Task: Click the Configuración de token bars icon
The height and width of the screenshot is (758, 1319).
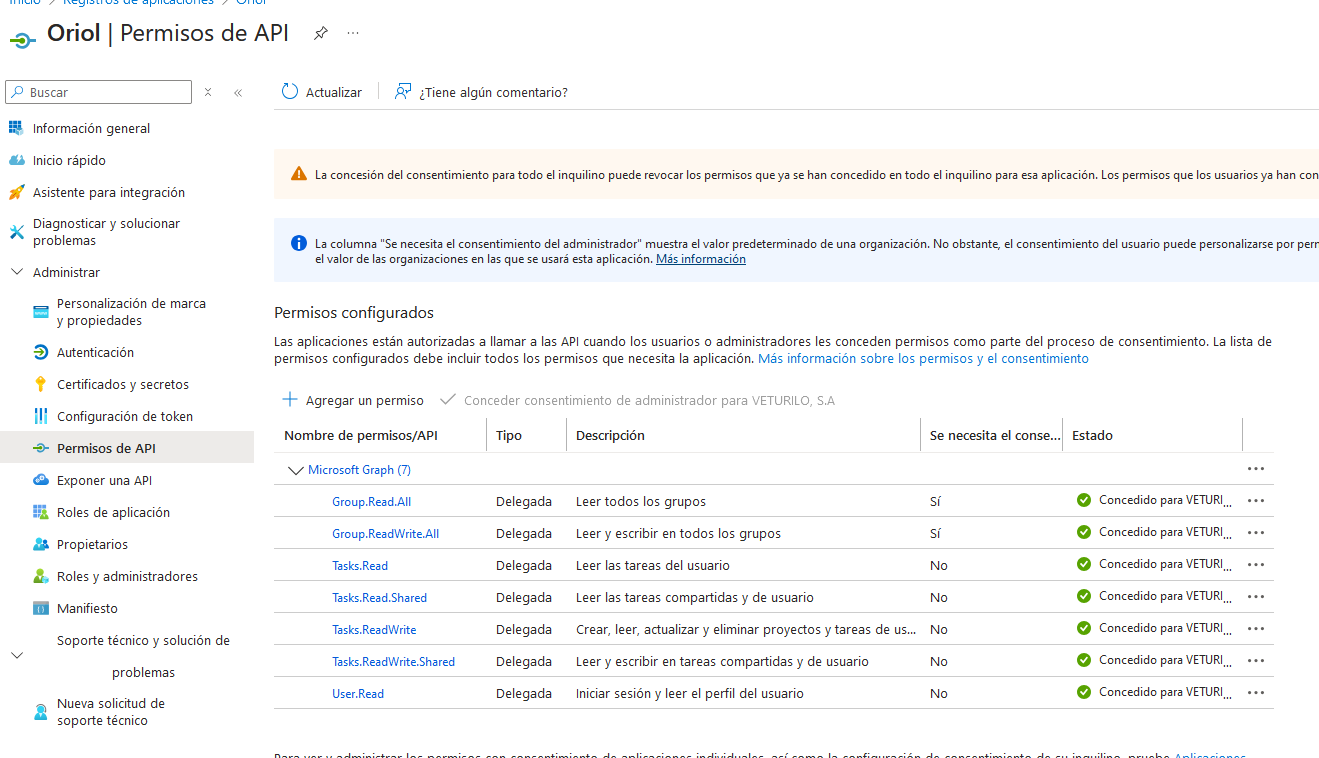Action: pyautogui.click(x=41, y=416)
